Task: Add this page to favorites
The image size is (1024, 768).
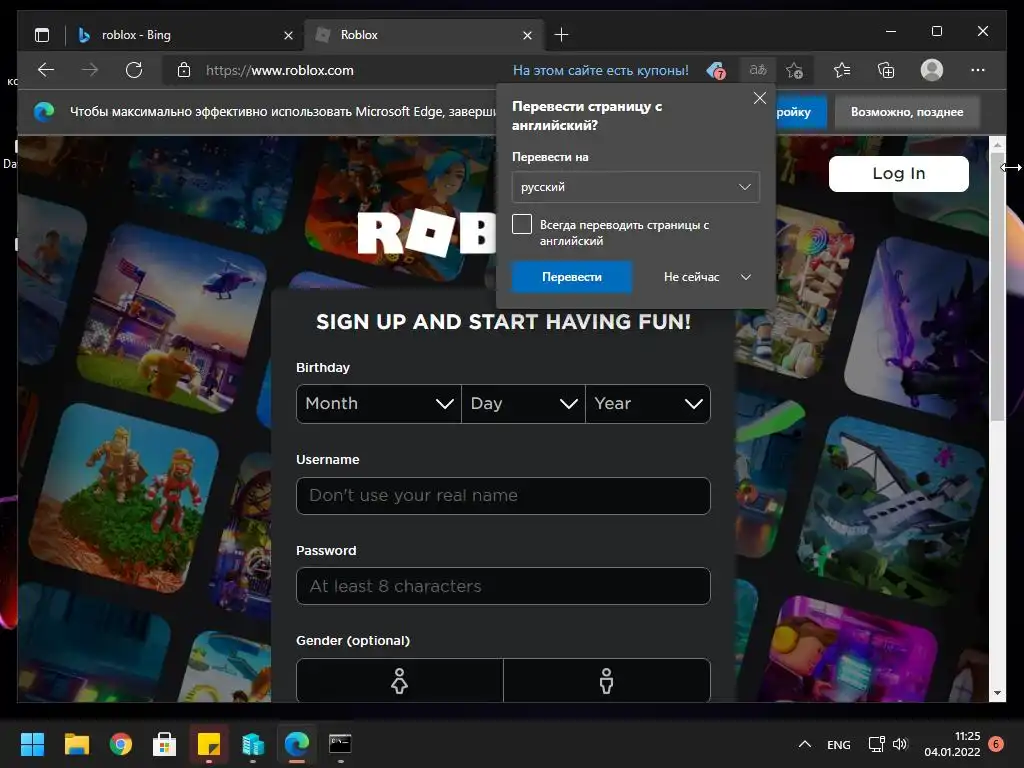Action: 794,70
